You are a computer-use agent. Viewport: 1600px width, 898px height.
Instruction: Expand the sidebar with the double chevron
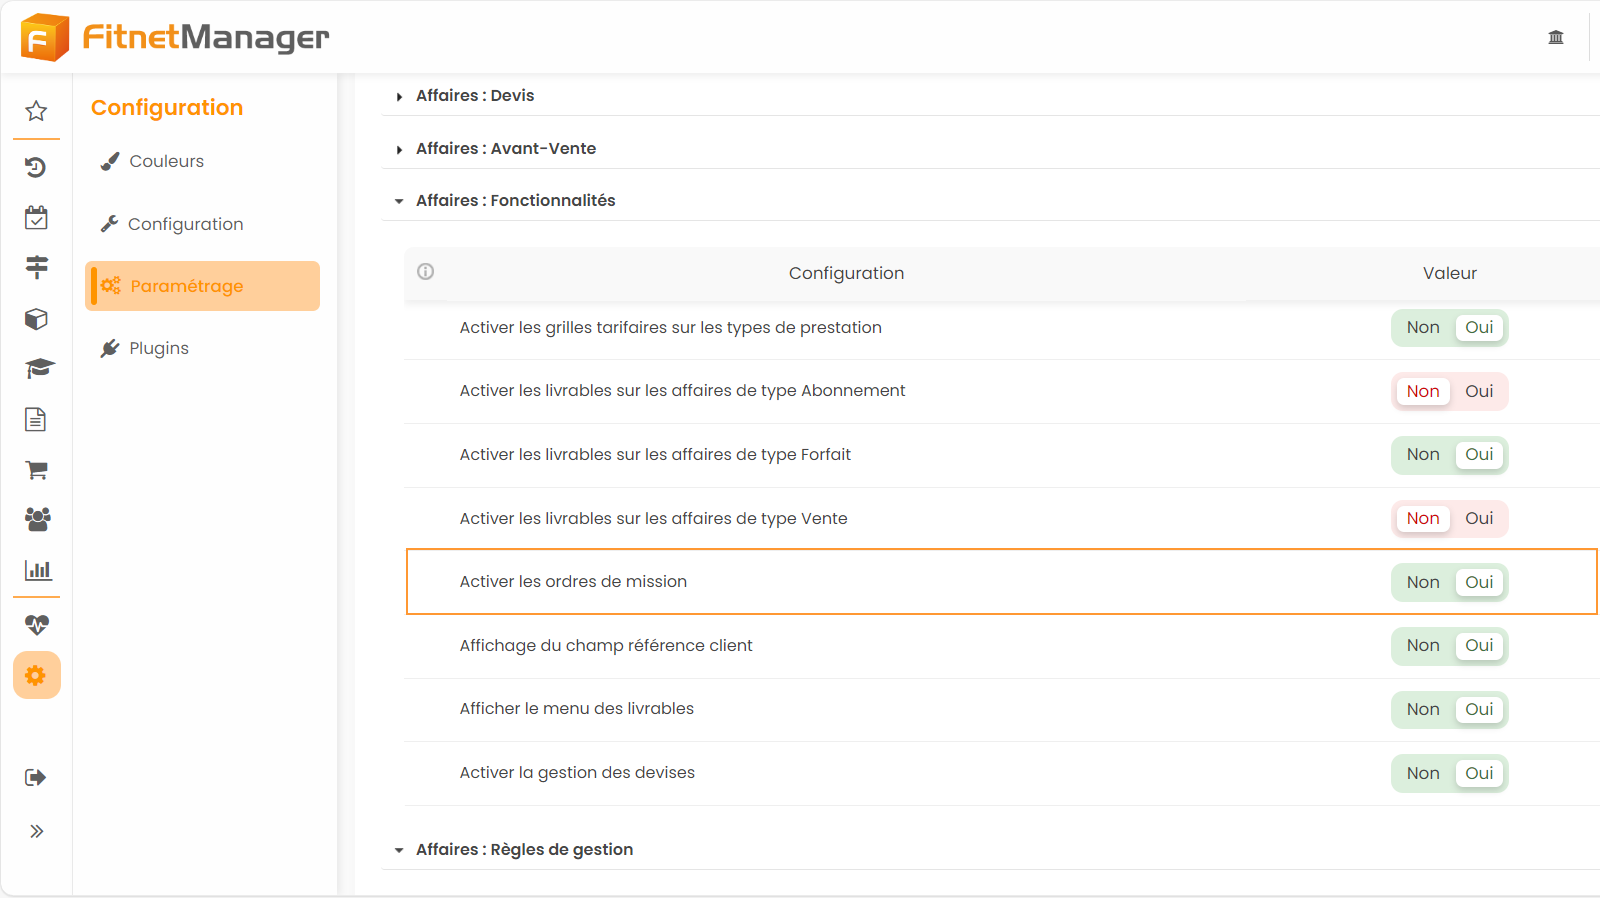[x=37, y=831]
